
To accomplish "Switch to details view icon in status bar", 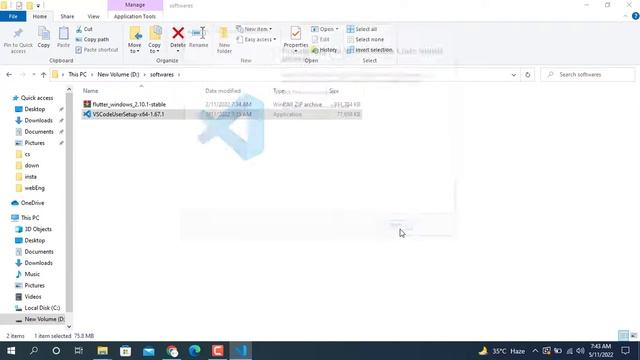I will 623,336.
